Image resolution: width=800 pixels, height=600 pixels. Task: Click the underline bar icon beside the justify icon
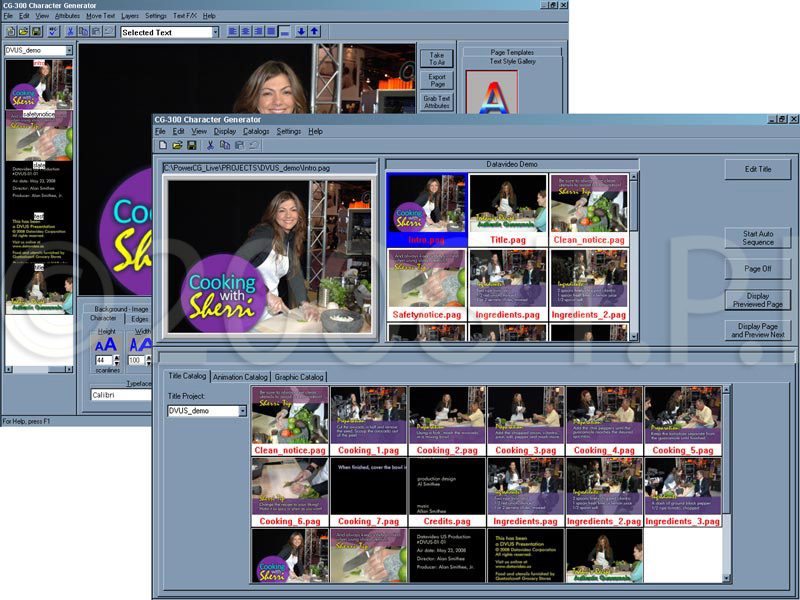tap(284, 32)
